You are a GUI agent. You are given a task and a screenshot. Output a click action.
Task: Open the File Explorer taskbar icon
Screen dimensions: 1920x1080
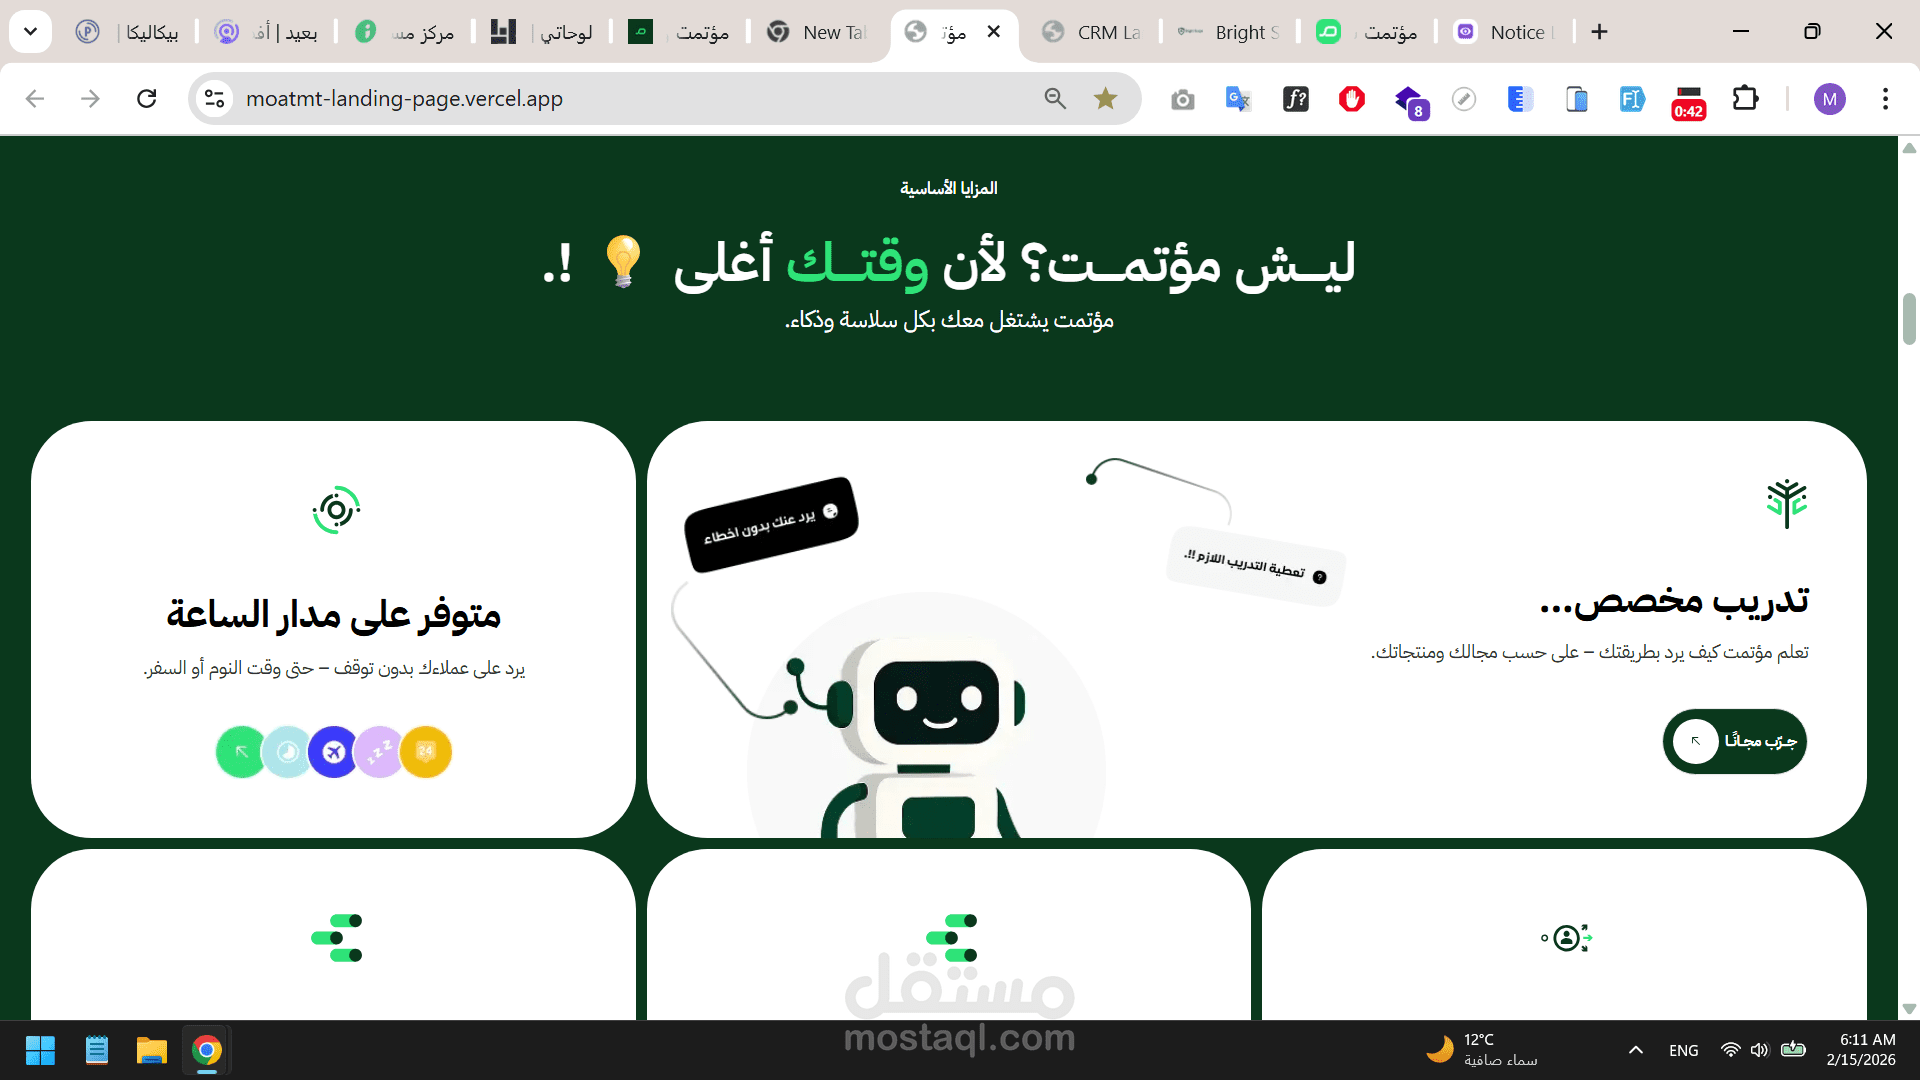pyautogui.click(x=151, y=1050)
